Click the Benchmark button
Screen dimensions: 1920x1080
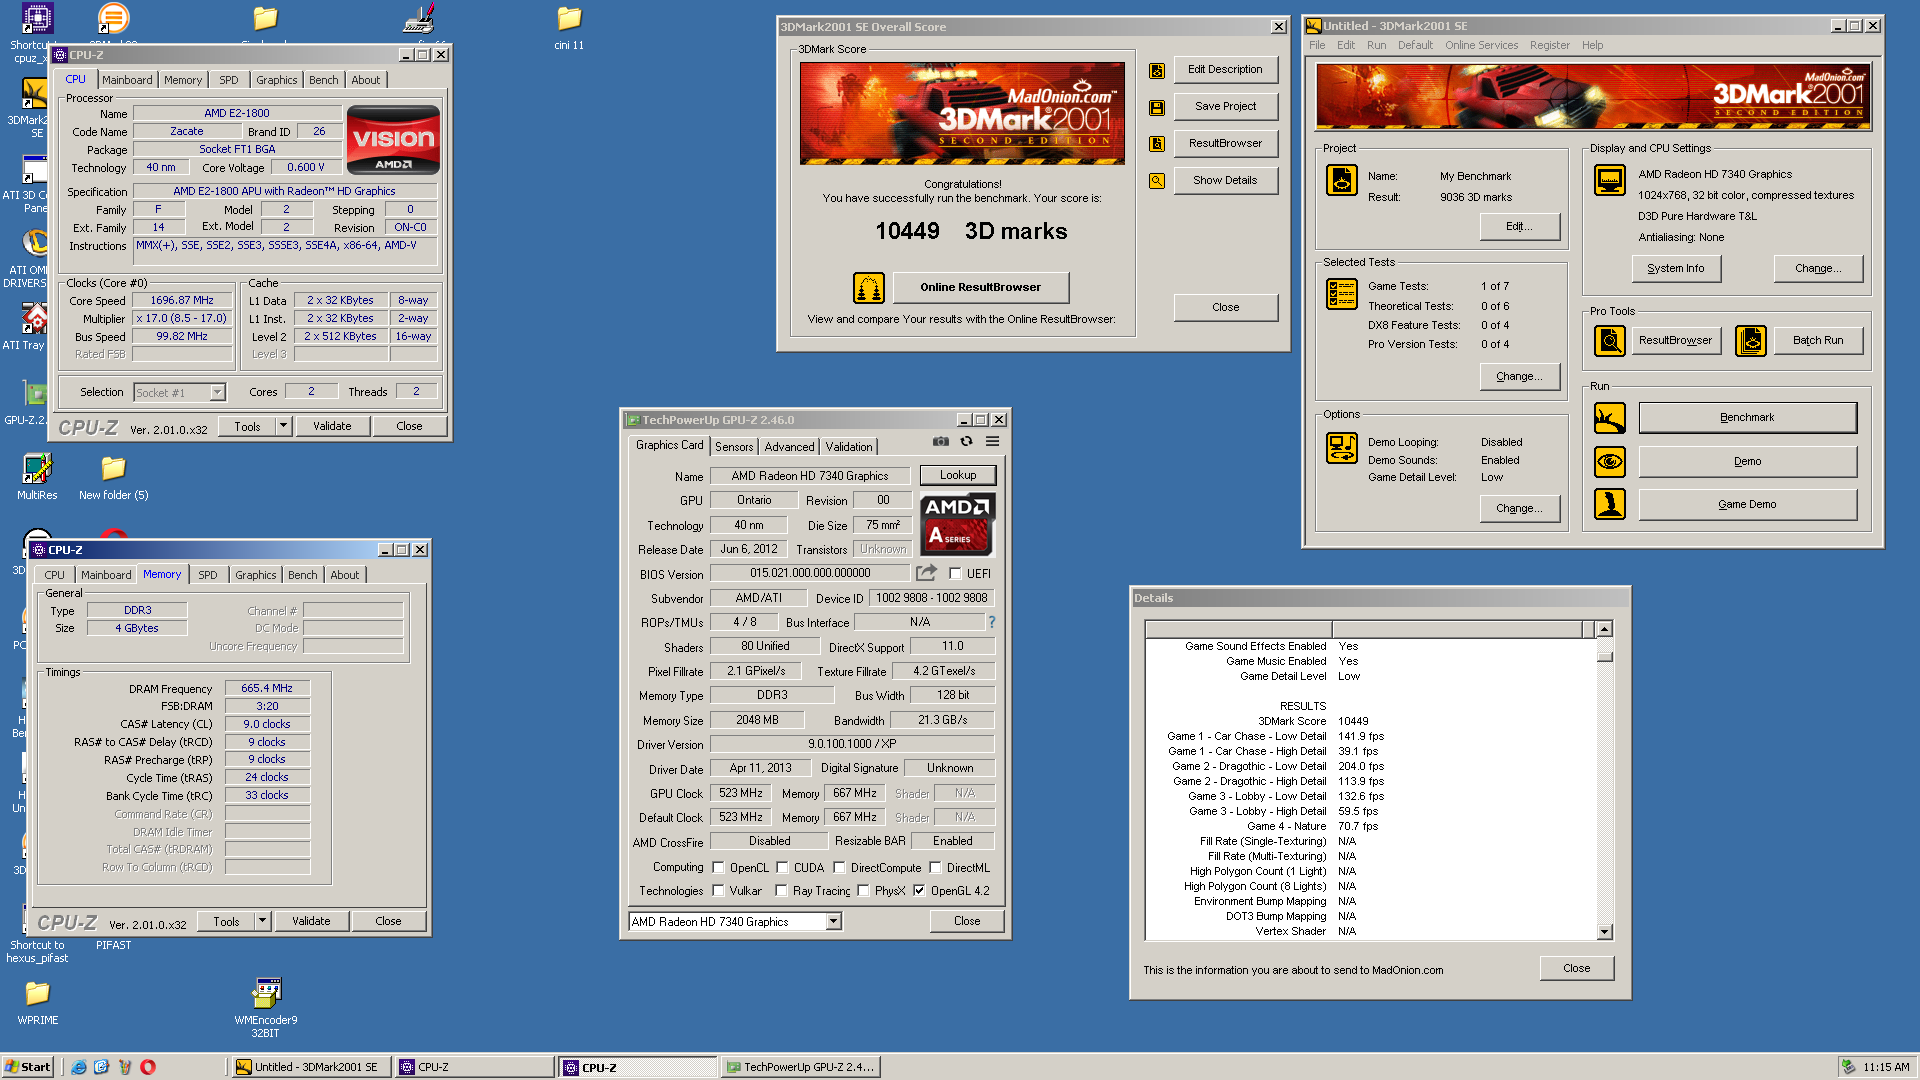click(1747, 418)
